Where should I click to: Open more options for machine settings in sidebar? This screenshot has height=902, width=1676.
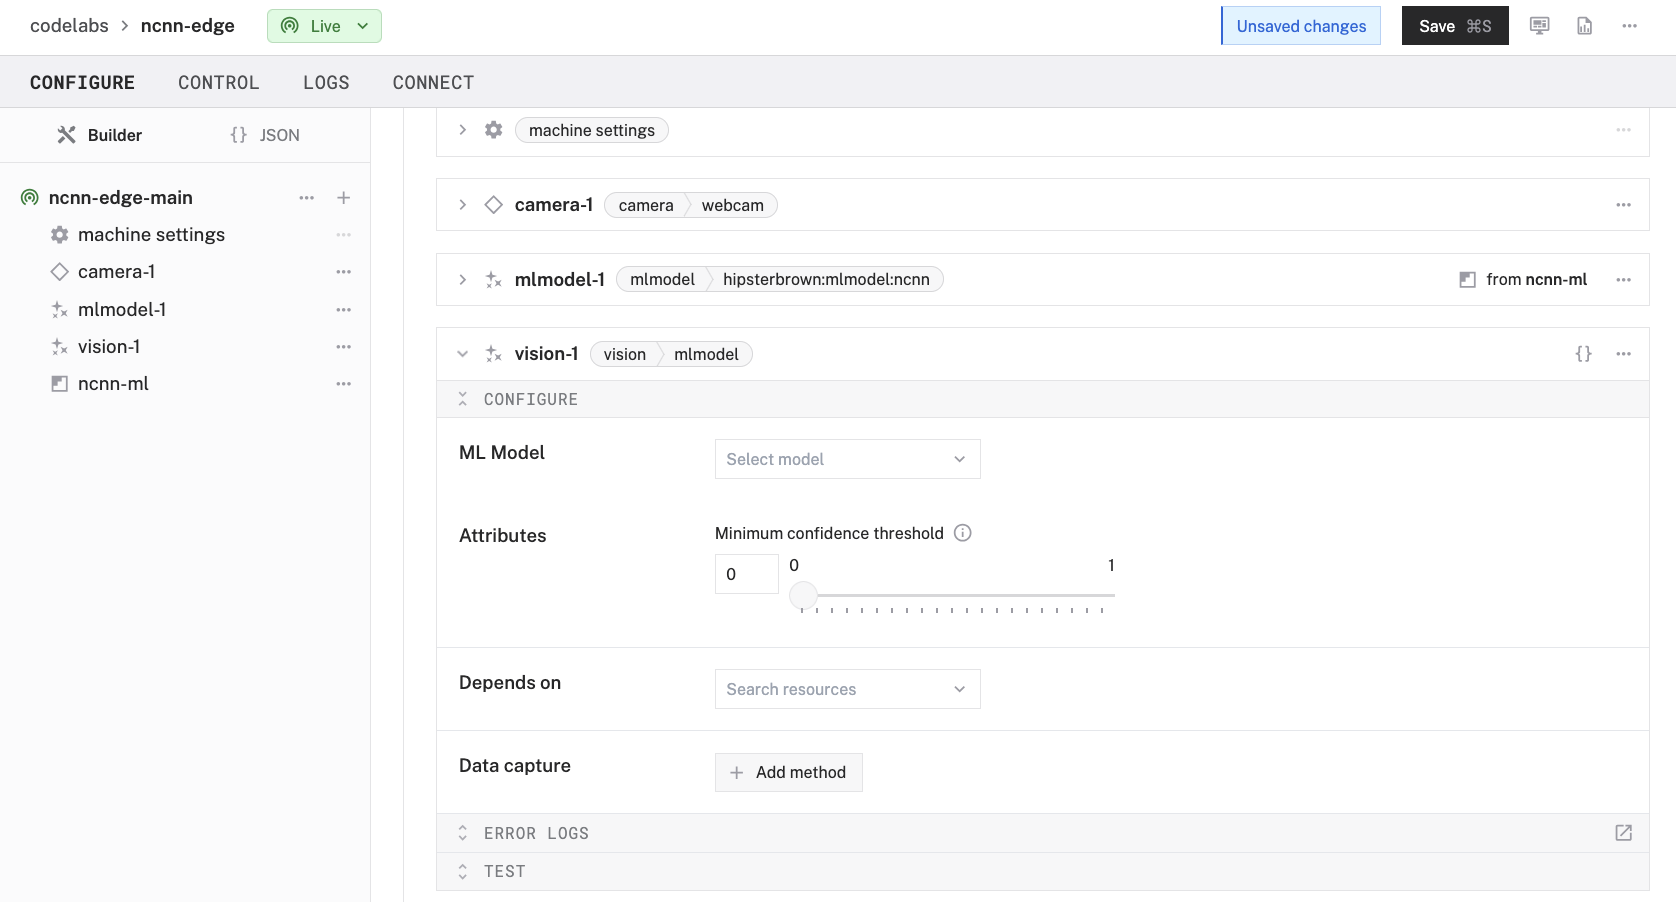pyautogui.click(x=344, y=235)
